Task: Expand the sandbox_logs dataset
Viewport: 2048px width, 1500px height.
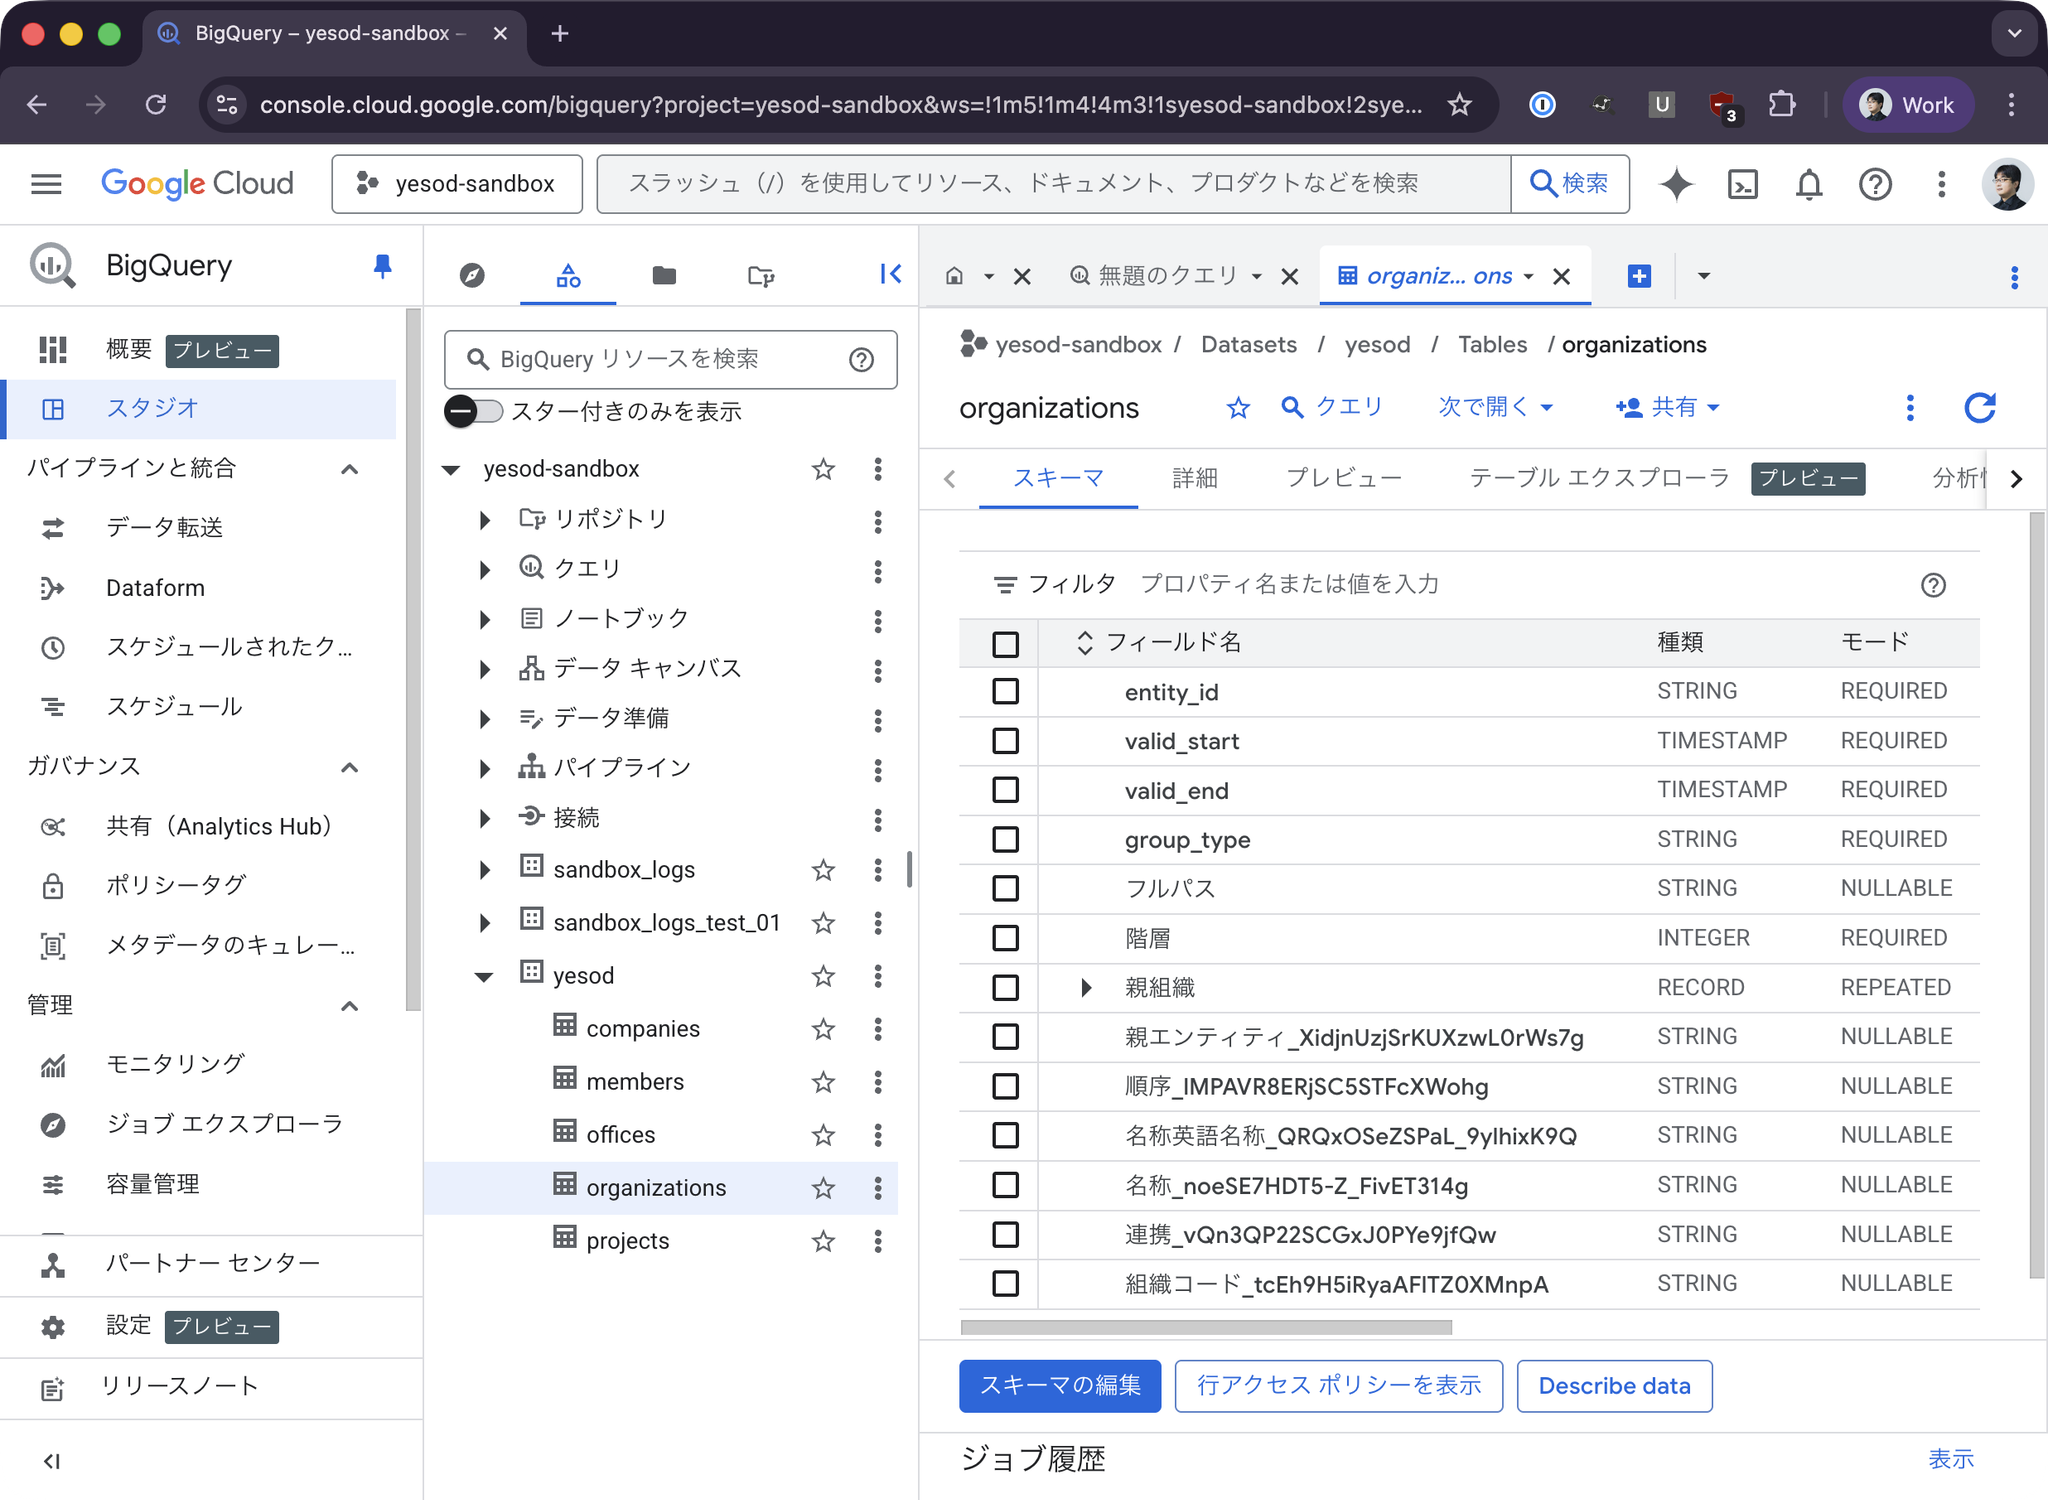Action: [485, 870]
